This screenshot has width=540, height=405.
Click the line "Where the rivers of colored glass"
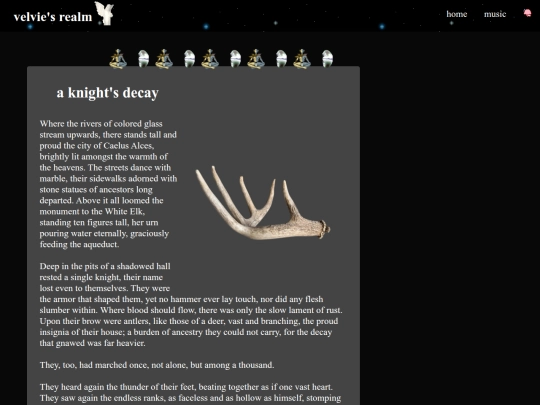pos(101,124)
